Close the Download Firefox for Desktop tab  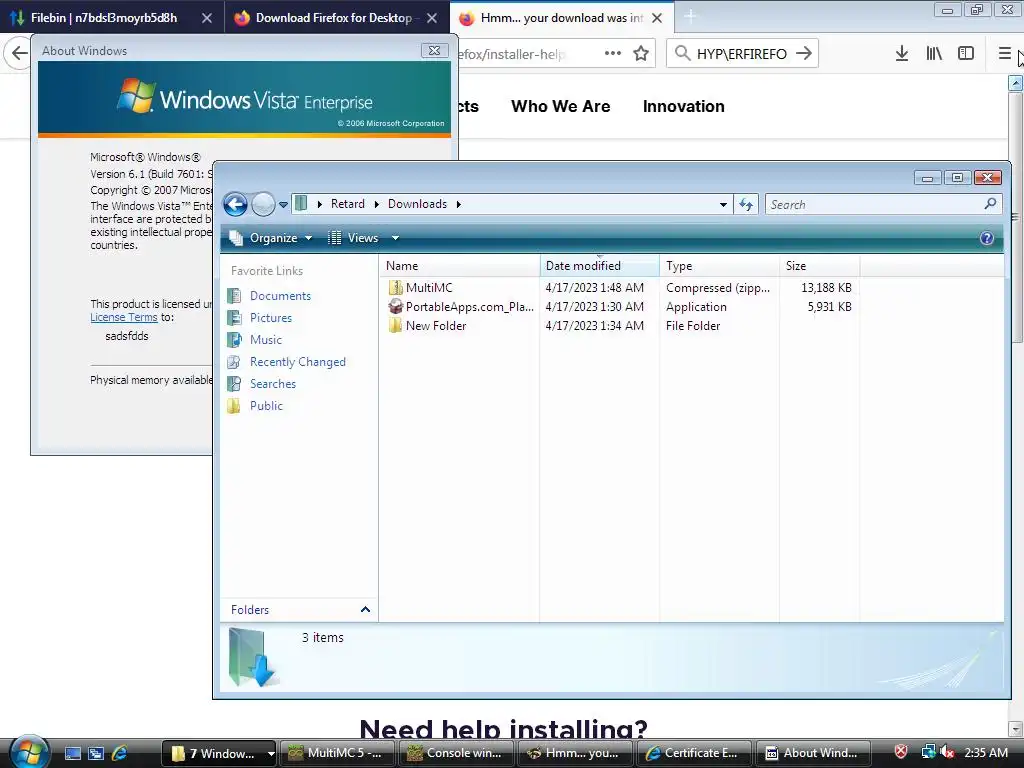click(x=432, y=18)
